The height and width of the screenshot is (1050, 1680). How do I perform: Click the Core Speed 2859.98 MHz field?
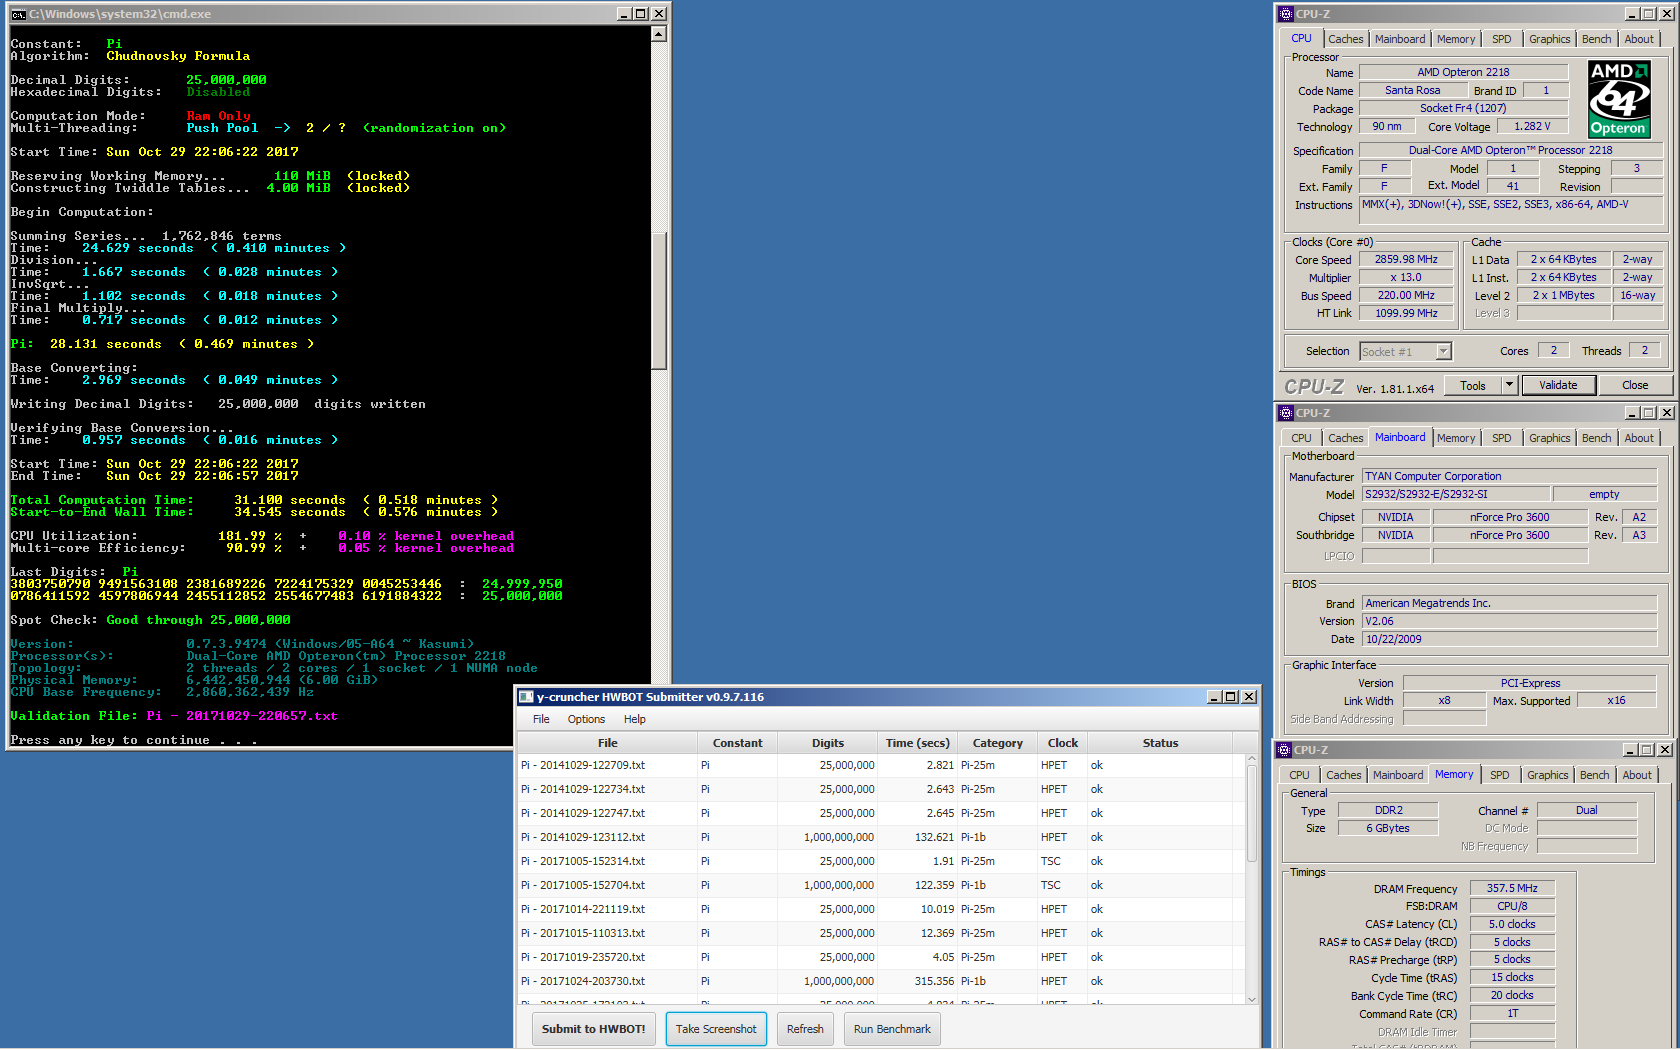[x=1405, y=259]
